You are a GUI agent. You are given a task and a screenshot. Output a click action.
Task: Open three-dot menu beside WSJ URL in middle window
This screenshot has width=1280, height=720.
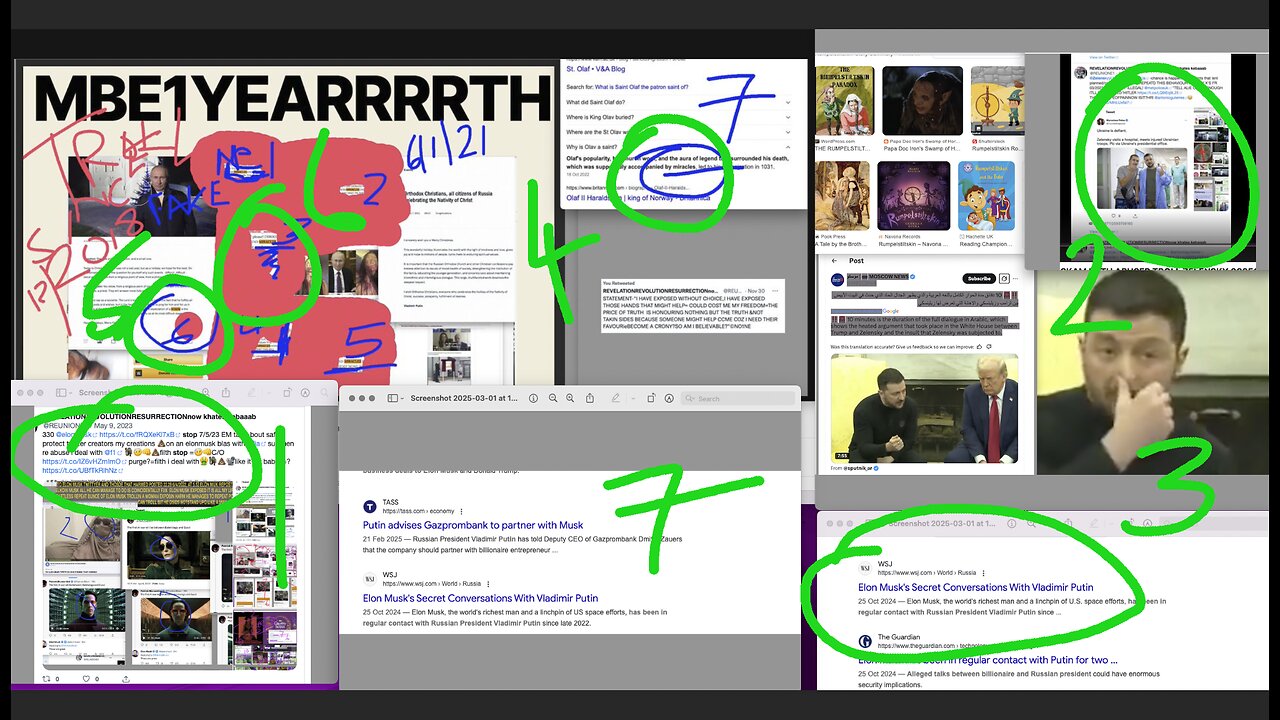coord(488,584)
